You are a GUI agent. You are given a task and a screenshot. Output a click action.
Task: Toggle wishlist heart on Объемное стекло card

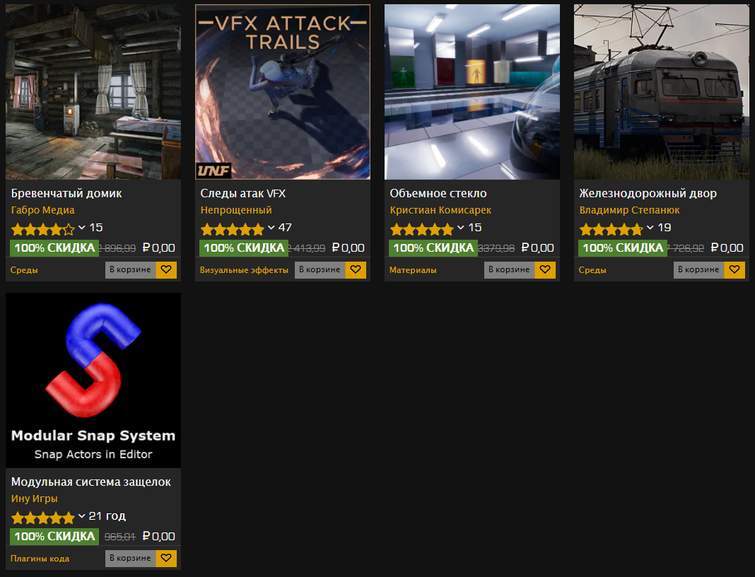545,270
